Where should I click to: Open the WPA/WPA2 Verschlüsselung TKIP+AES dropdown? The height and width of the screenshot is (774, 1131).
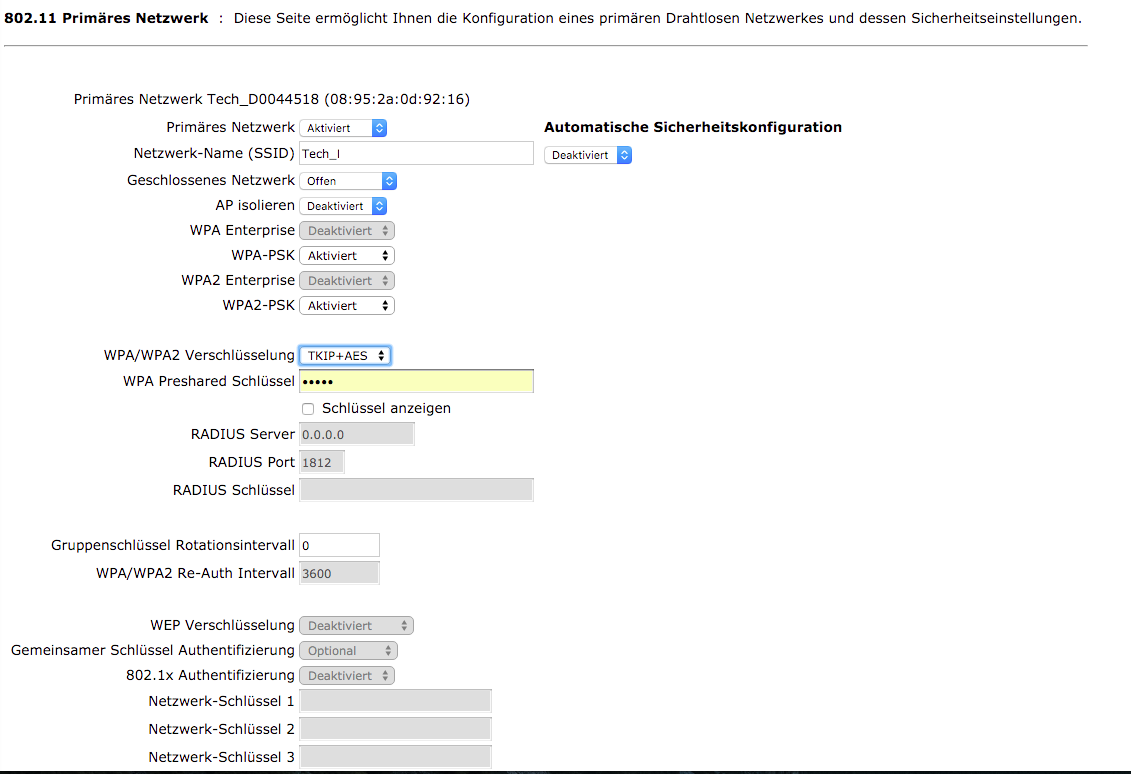click(346, 356)
